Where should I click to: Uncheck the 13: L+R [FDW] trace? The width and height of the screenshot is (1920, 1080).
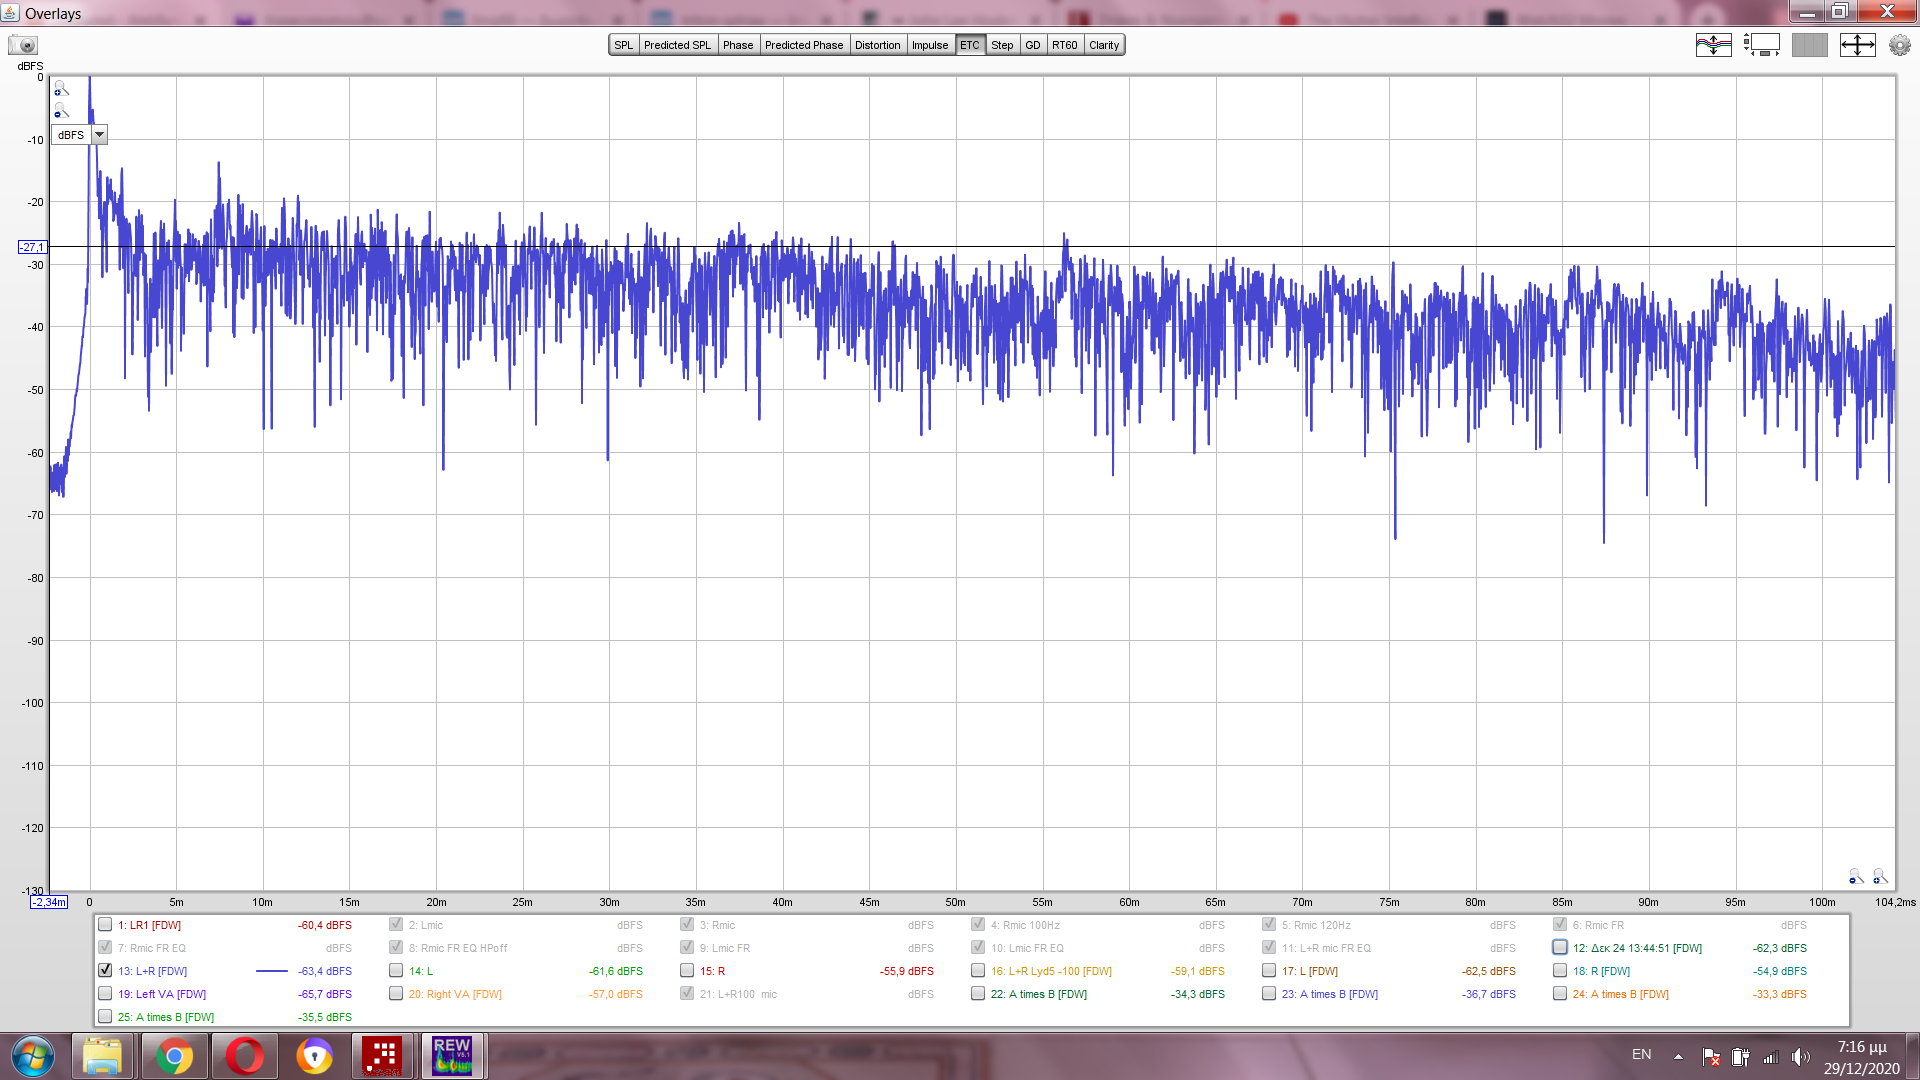pyautogui.click(x=105, y=970)
